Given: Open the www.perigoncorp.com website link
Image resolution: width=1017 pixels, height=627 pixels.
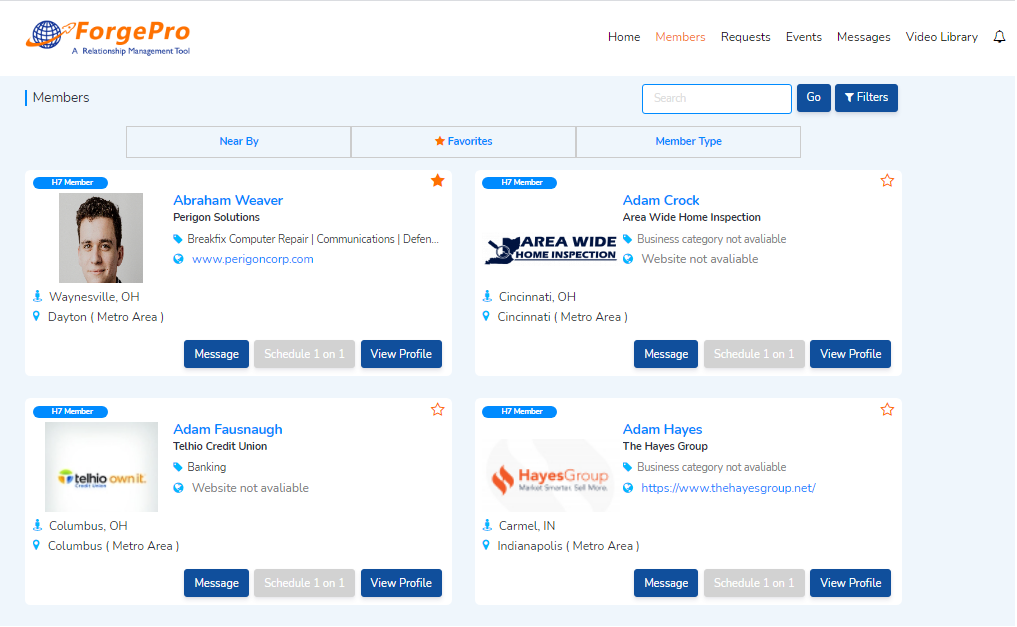Looking at the screenshot, I should [253, 259].
